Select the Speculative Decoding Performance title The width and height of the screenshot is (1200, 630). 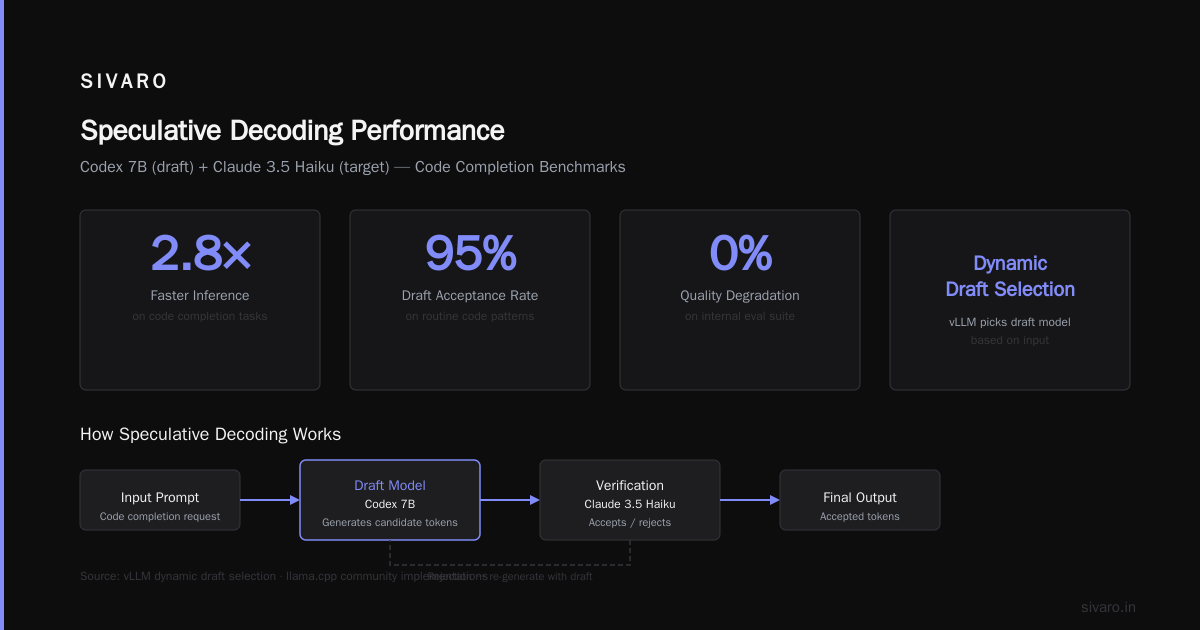coord(292,131)
